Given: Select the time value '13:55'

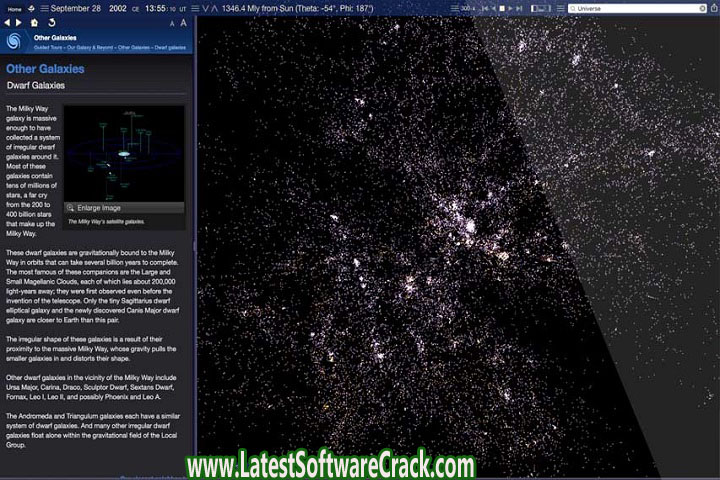Looking at the screenshot, I should coord(155,9).
